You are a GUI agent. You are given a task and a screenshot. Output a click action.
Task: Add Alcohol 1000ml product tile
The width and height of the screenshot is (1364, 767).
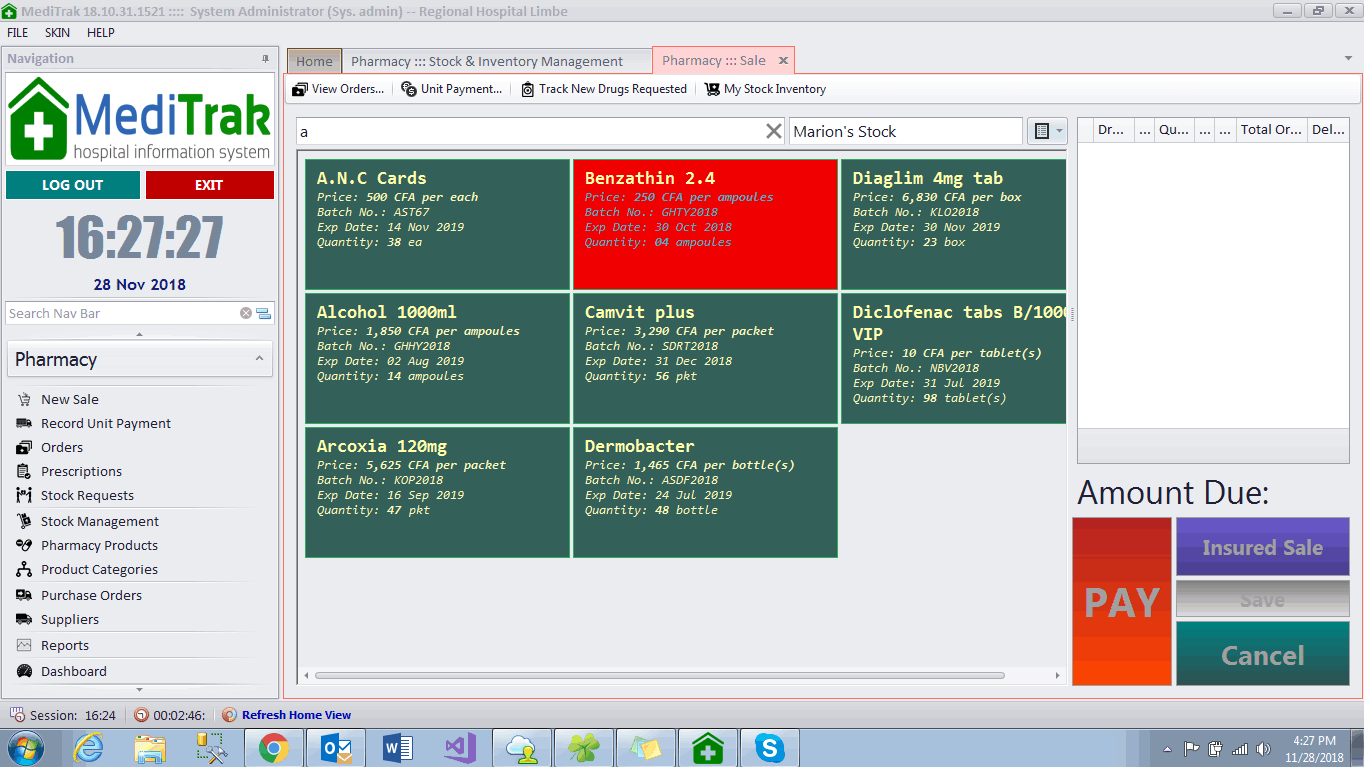click(x=437, y=358)
